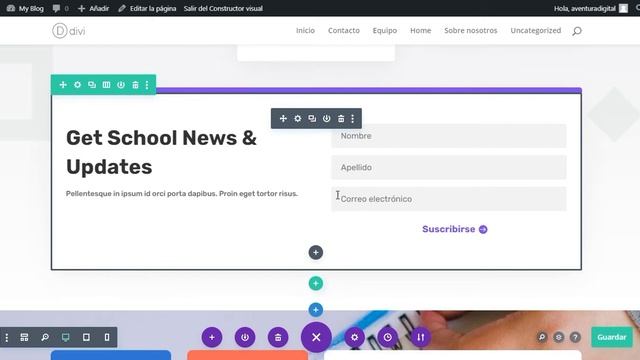Open Hola, aventuradigital user menu
The height and width of the screenshot is (360, 640).
tap(591, 8)
